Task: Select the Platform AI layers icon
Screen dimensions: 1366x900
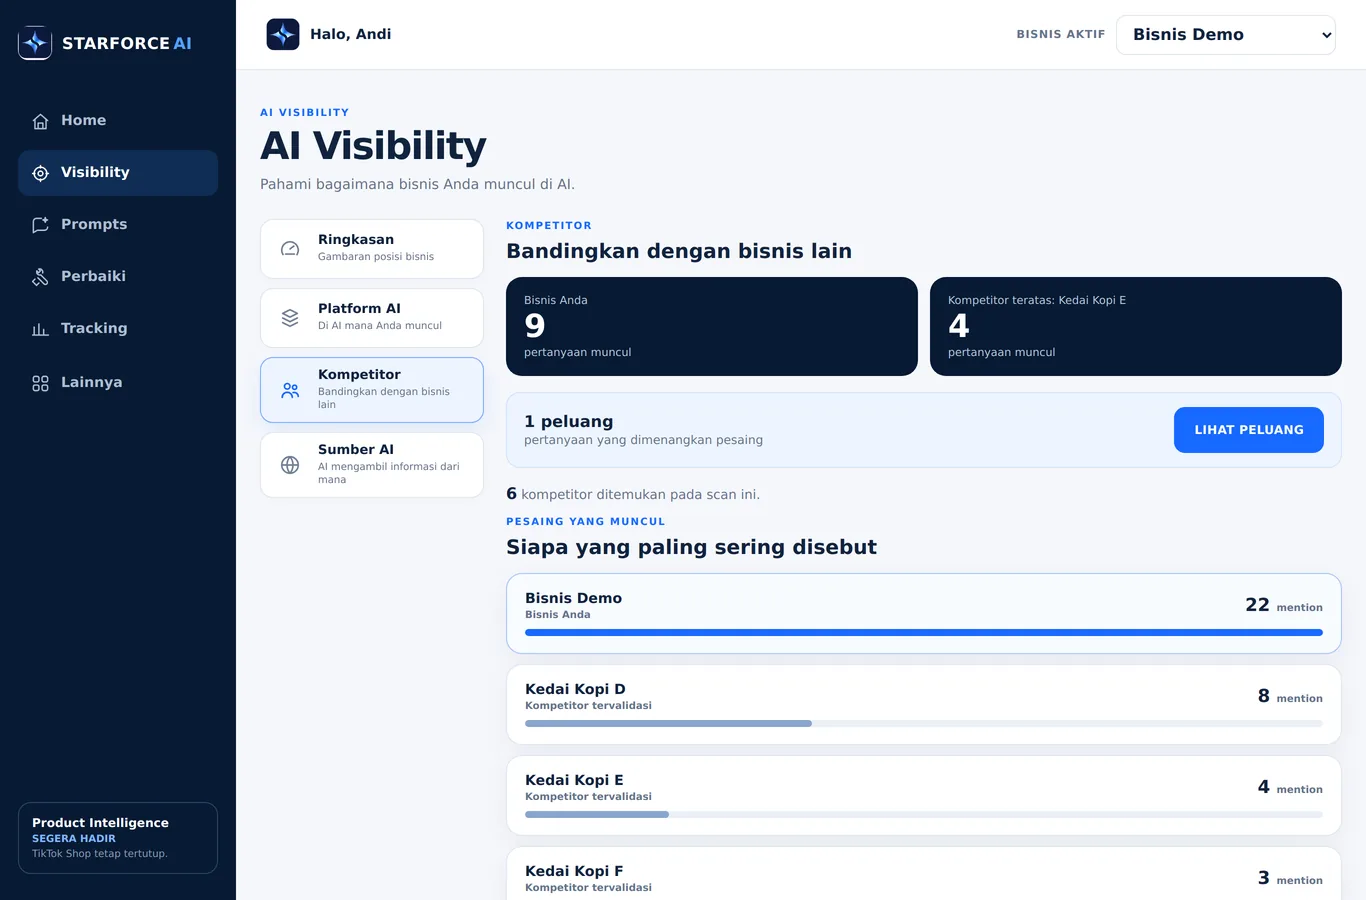Action: click(290, 318)
